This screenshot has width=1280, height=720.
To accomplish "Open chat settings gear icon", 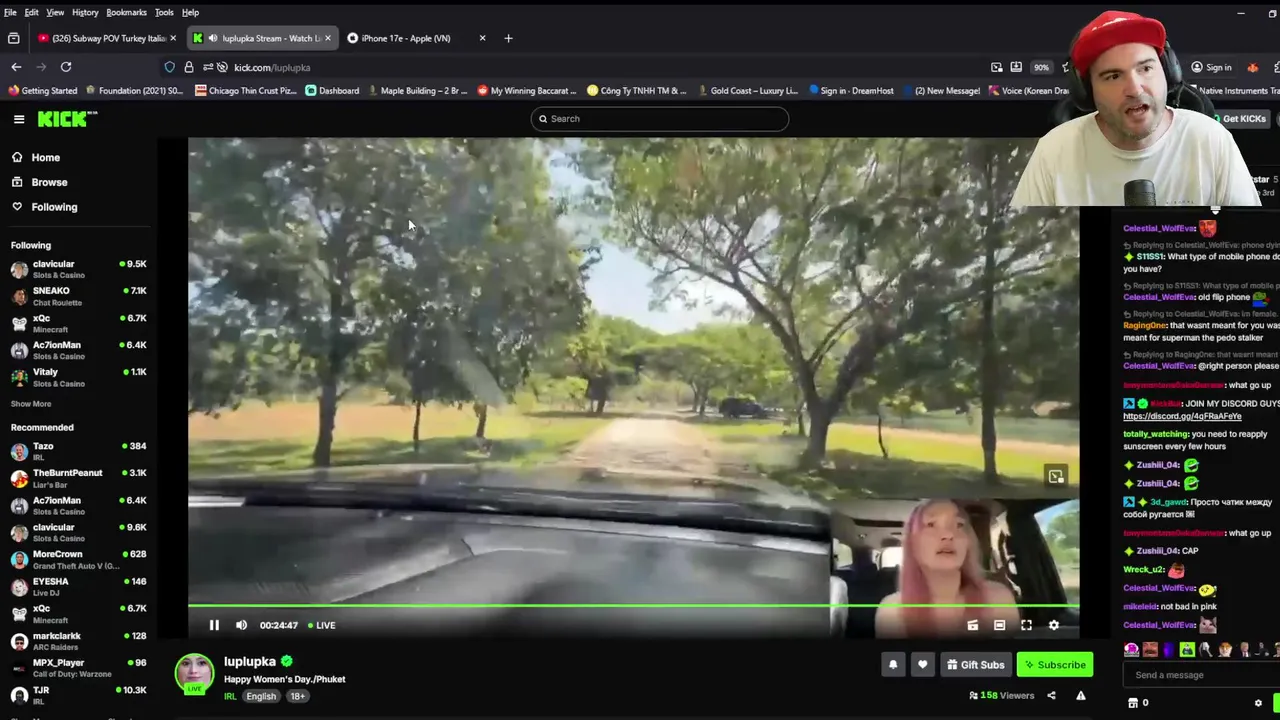I will [1258, 703].
